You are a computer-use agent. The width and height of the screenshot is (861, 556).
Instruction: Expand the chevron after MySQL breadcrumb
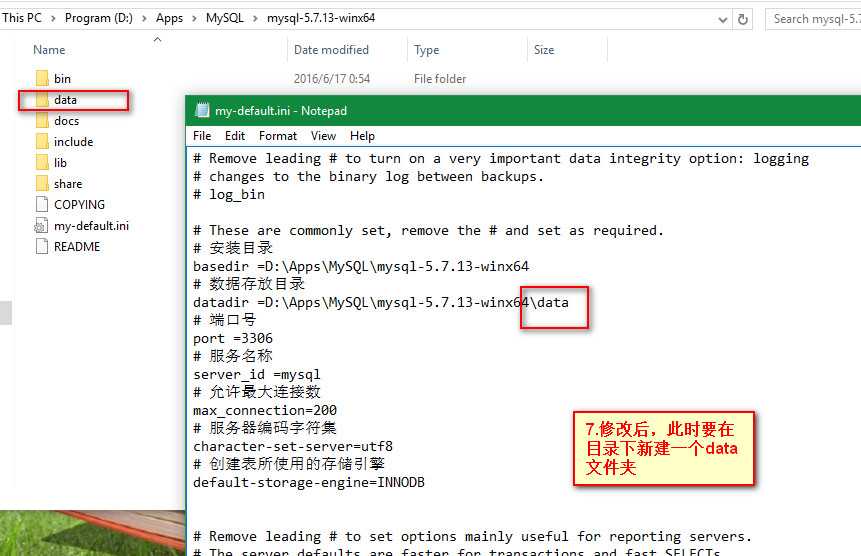(255, 18)
